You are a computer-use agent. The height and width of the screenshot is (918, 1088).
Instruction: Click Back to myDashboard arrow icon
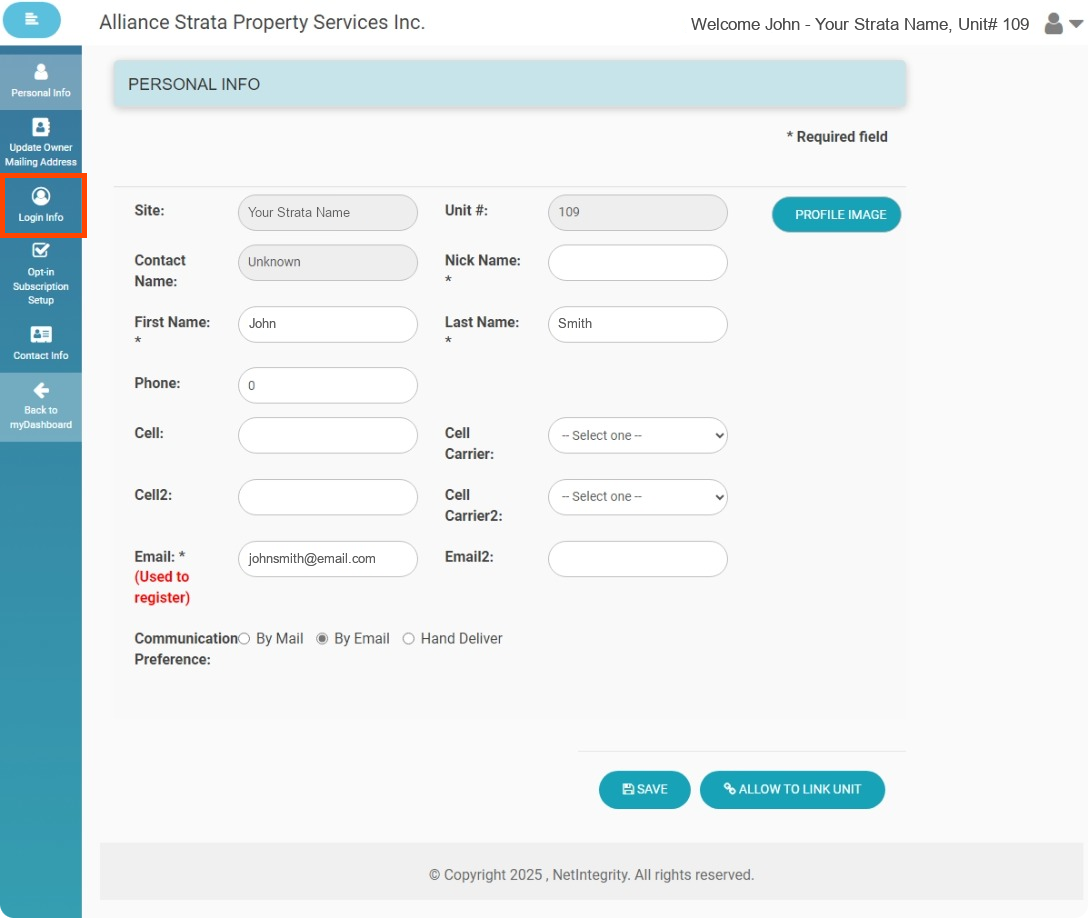[41, 390]
